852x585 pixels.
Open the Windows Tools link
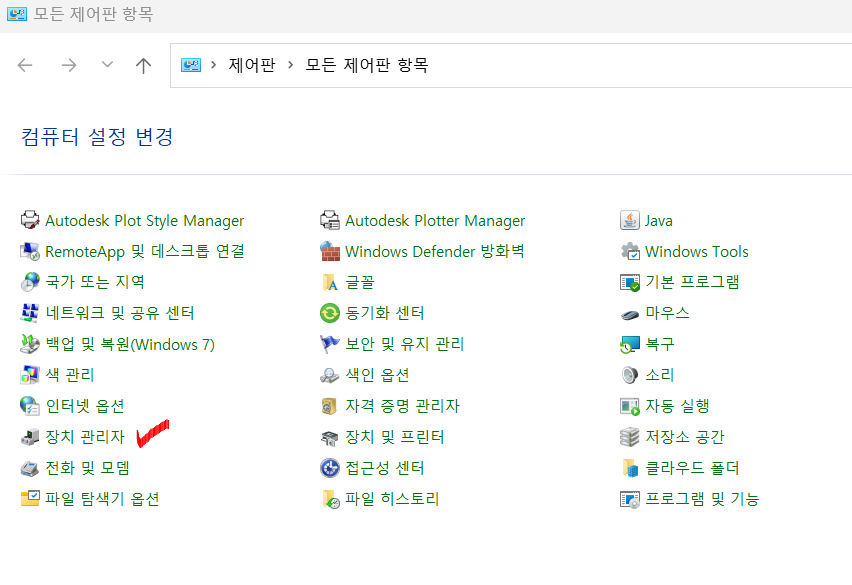click(697, 251)
